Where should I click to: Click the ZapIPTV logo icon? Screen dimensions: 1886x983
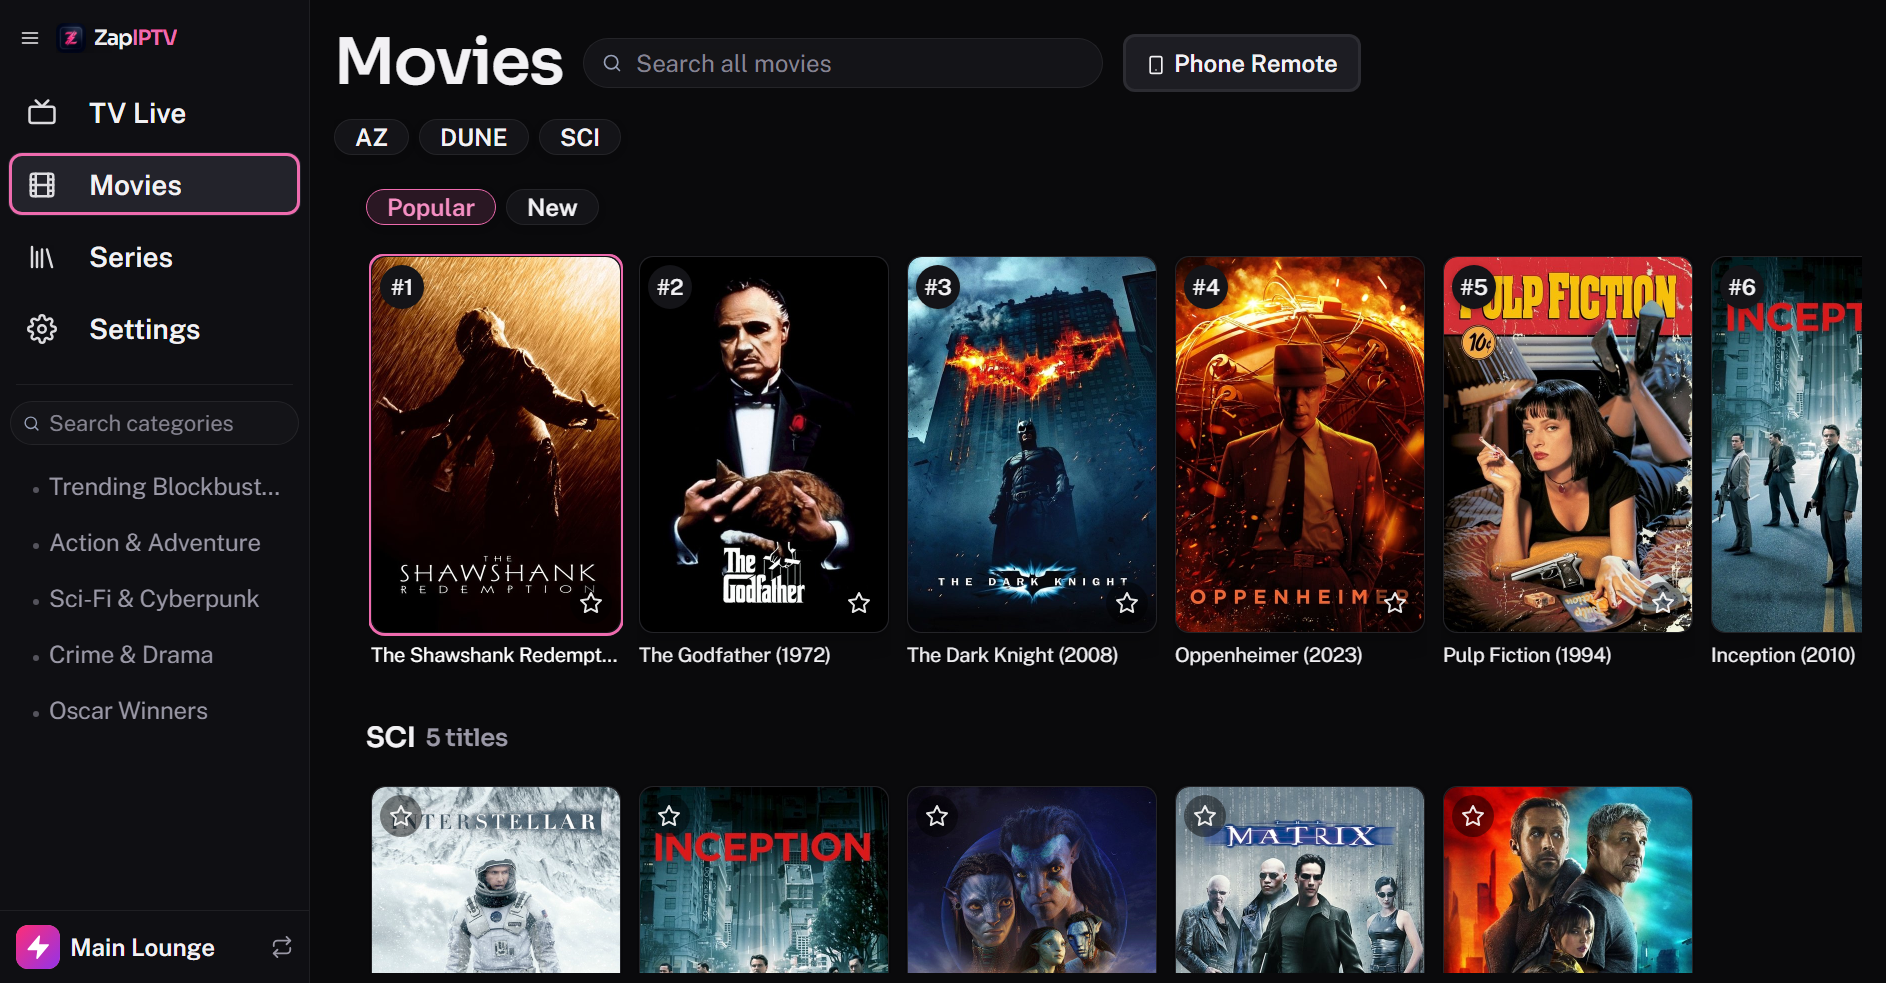[71, 38]
